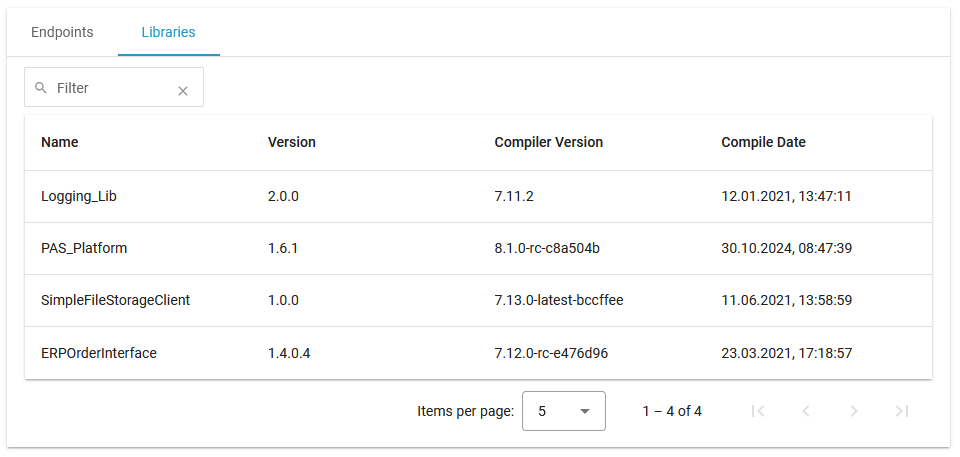This screenshot has width=960, height=457.
Task: Sort by the Version column header
Action: (x=292, y=142)
